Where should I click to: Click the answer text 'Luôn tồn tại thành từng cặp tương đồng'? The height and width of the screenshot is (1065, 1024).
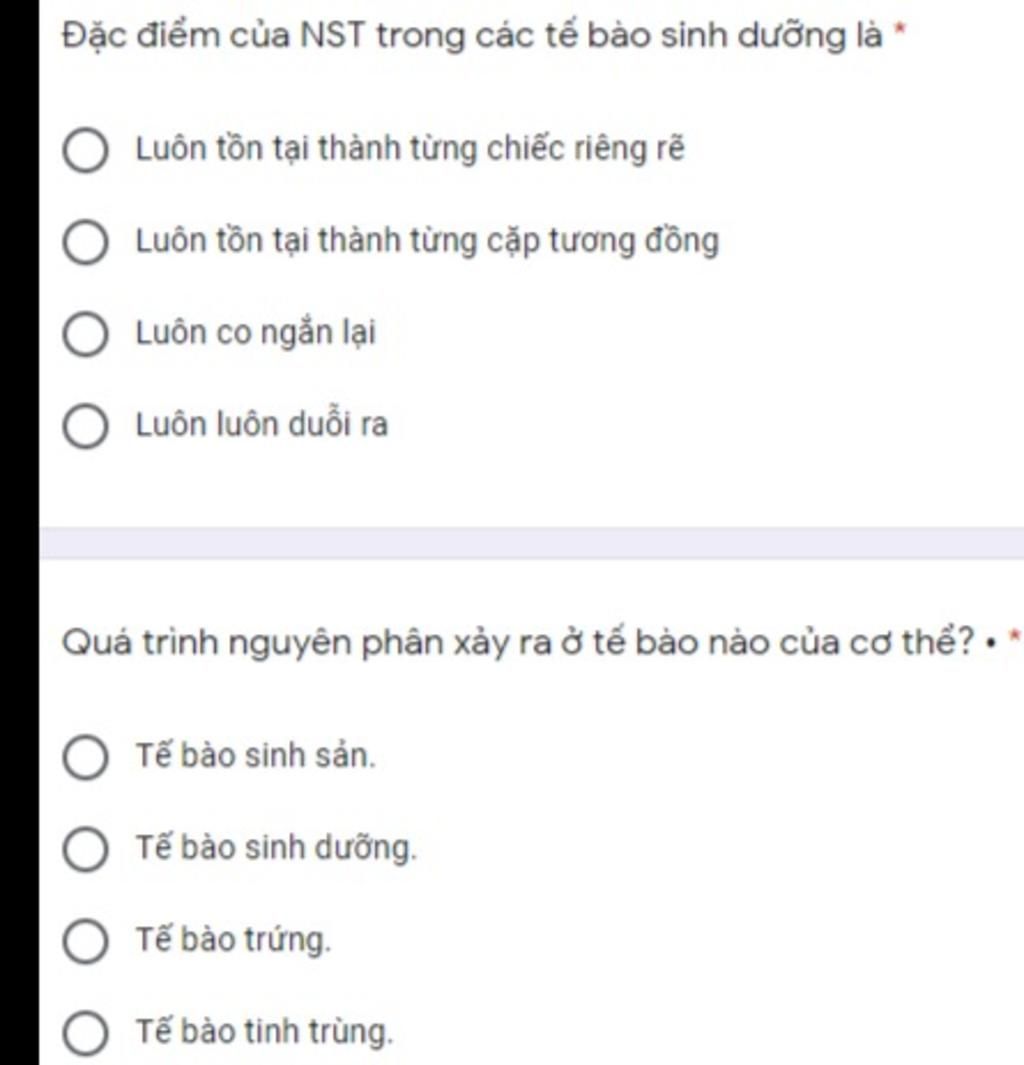click(x=427, y=241)
